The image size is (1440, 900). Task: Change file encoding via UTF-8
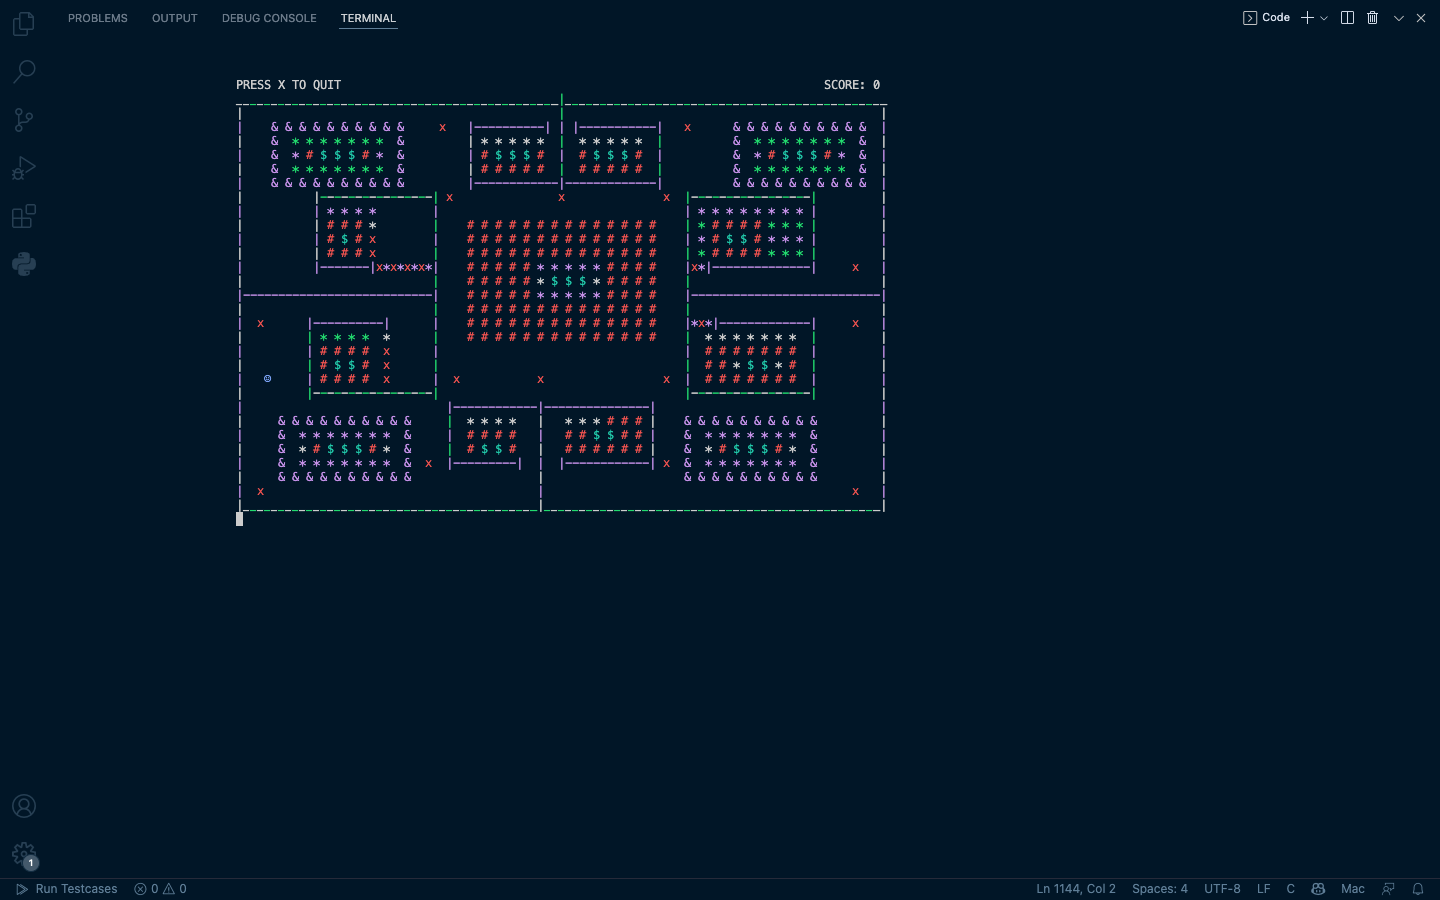coord(1222,889)
